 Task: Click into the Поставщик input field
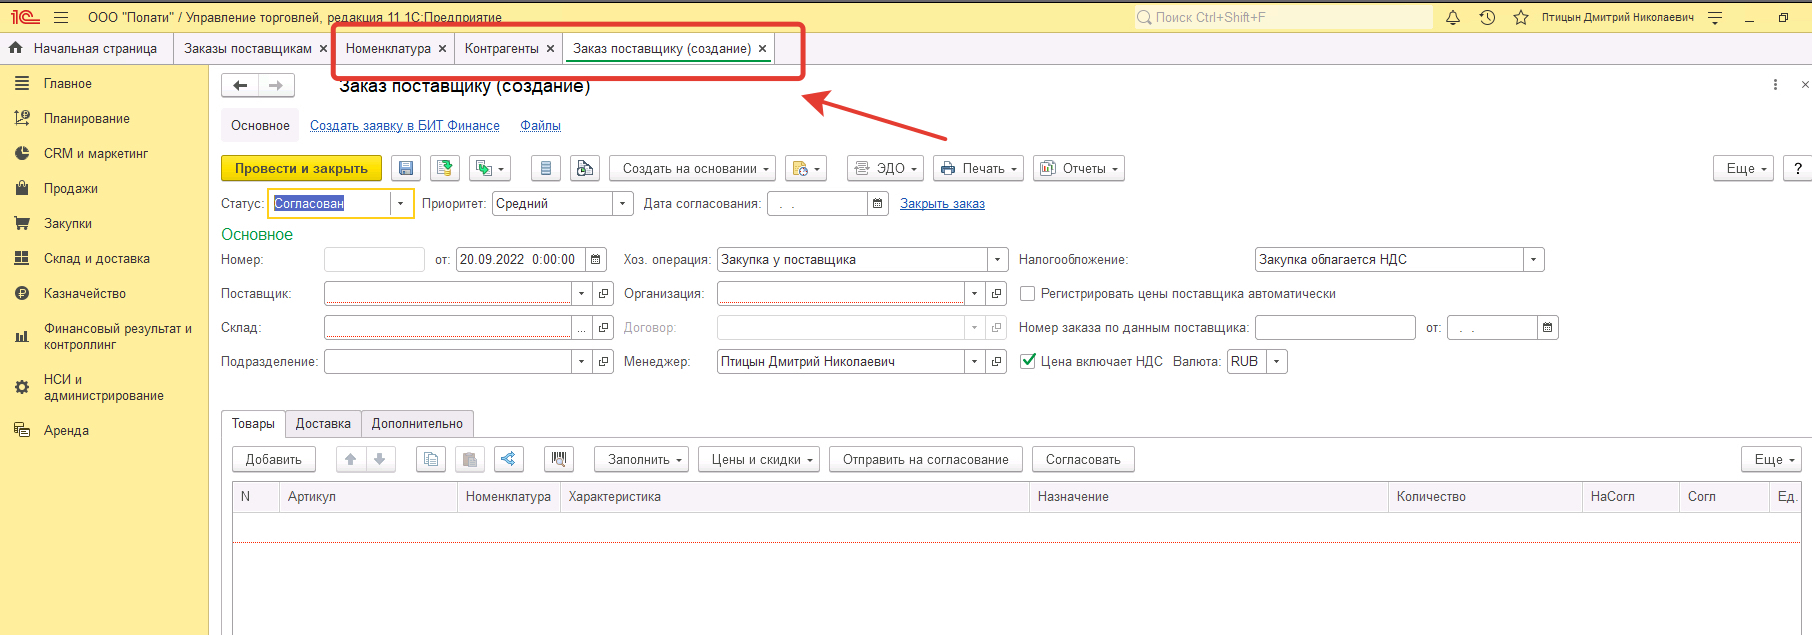coord(447,294)
